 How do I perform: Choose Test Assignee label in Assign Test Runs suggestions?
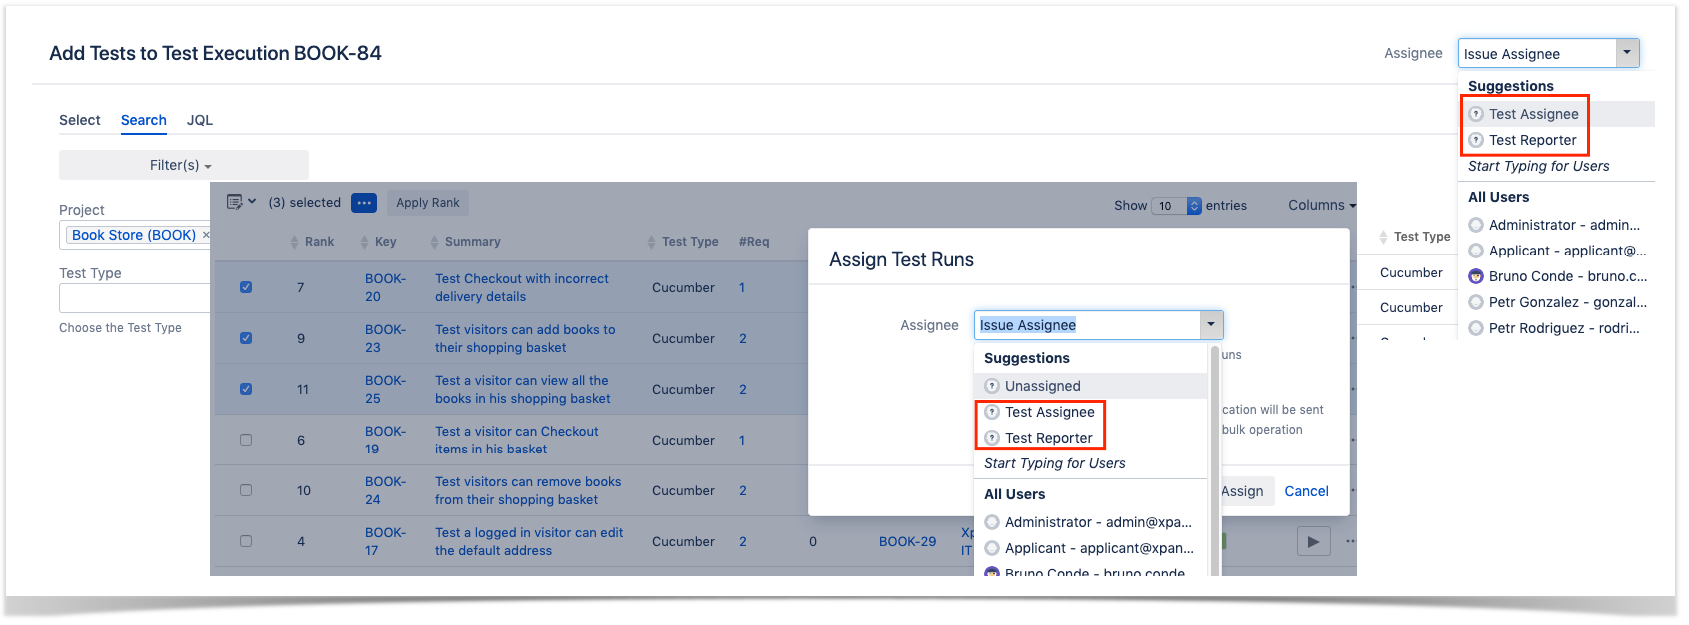1050,412
